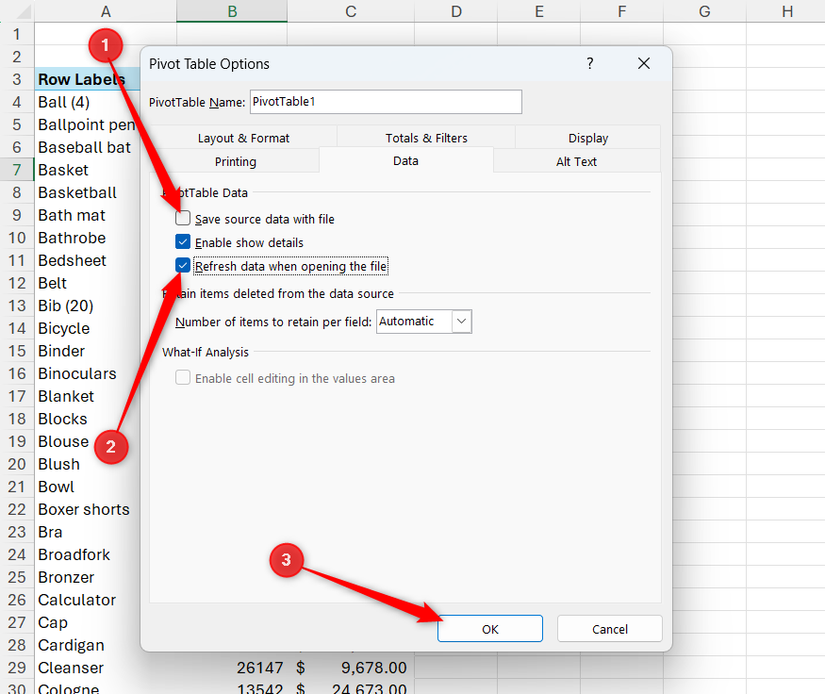This screenshot has height=694, width=825.
Task: Select the row 7 header
Action: [x=16, y=170]
